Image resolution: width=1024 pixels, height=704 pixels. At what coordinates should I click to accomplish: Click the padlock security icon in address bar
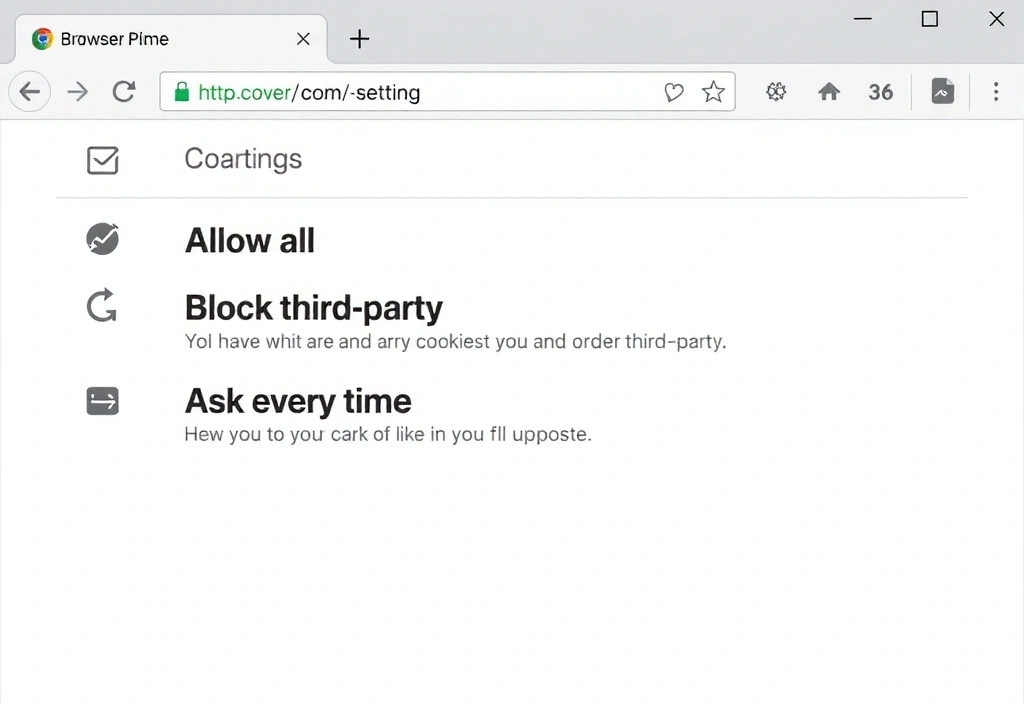point(182,91)
